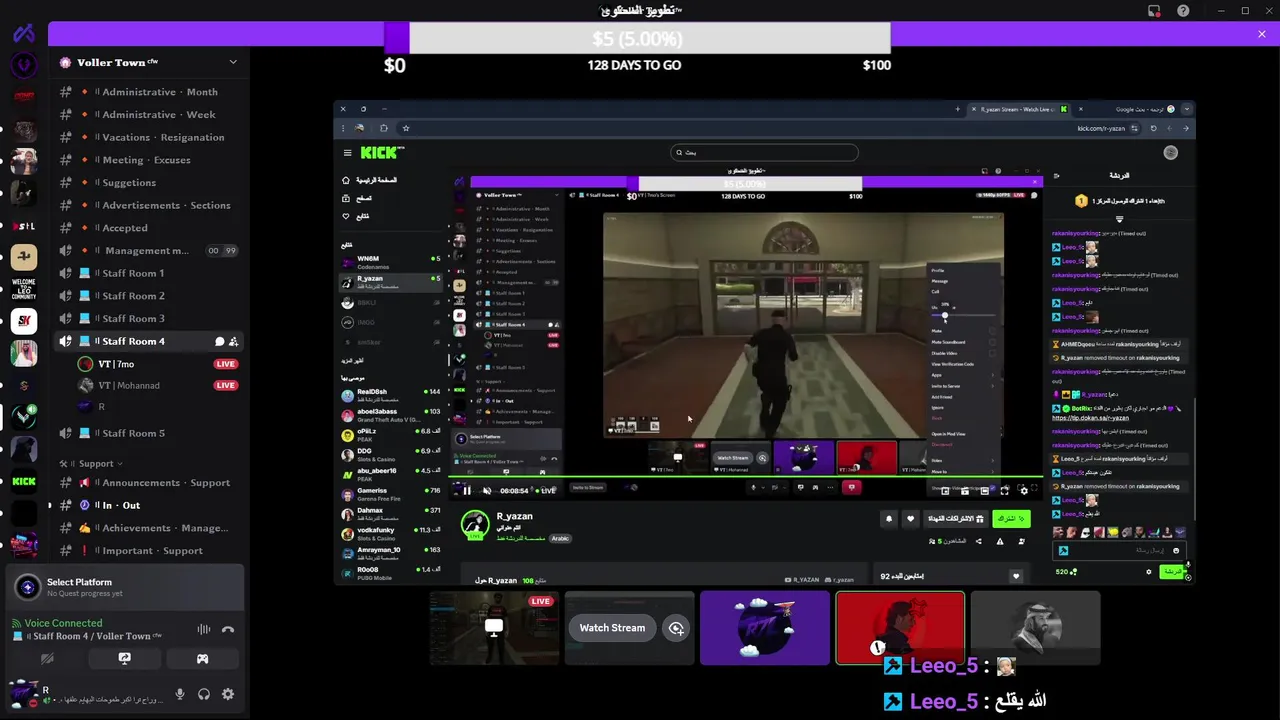Open Advertisements · Sections channel
This screenshot has width=1280, height=720.
[150, 205]
